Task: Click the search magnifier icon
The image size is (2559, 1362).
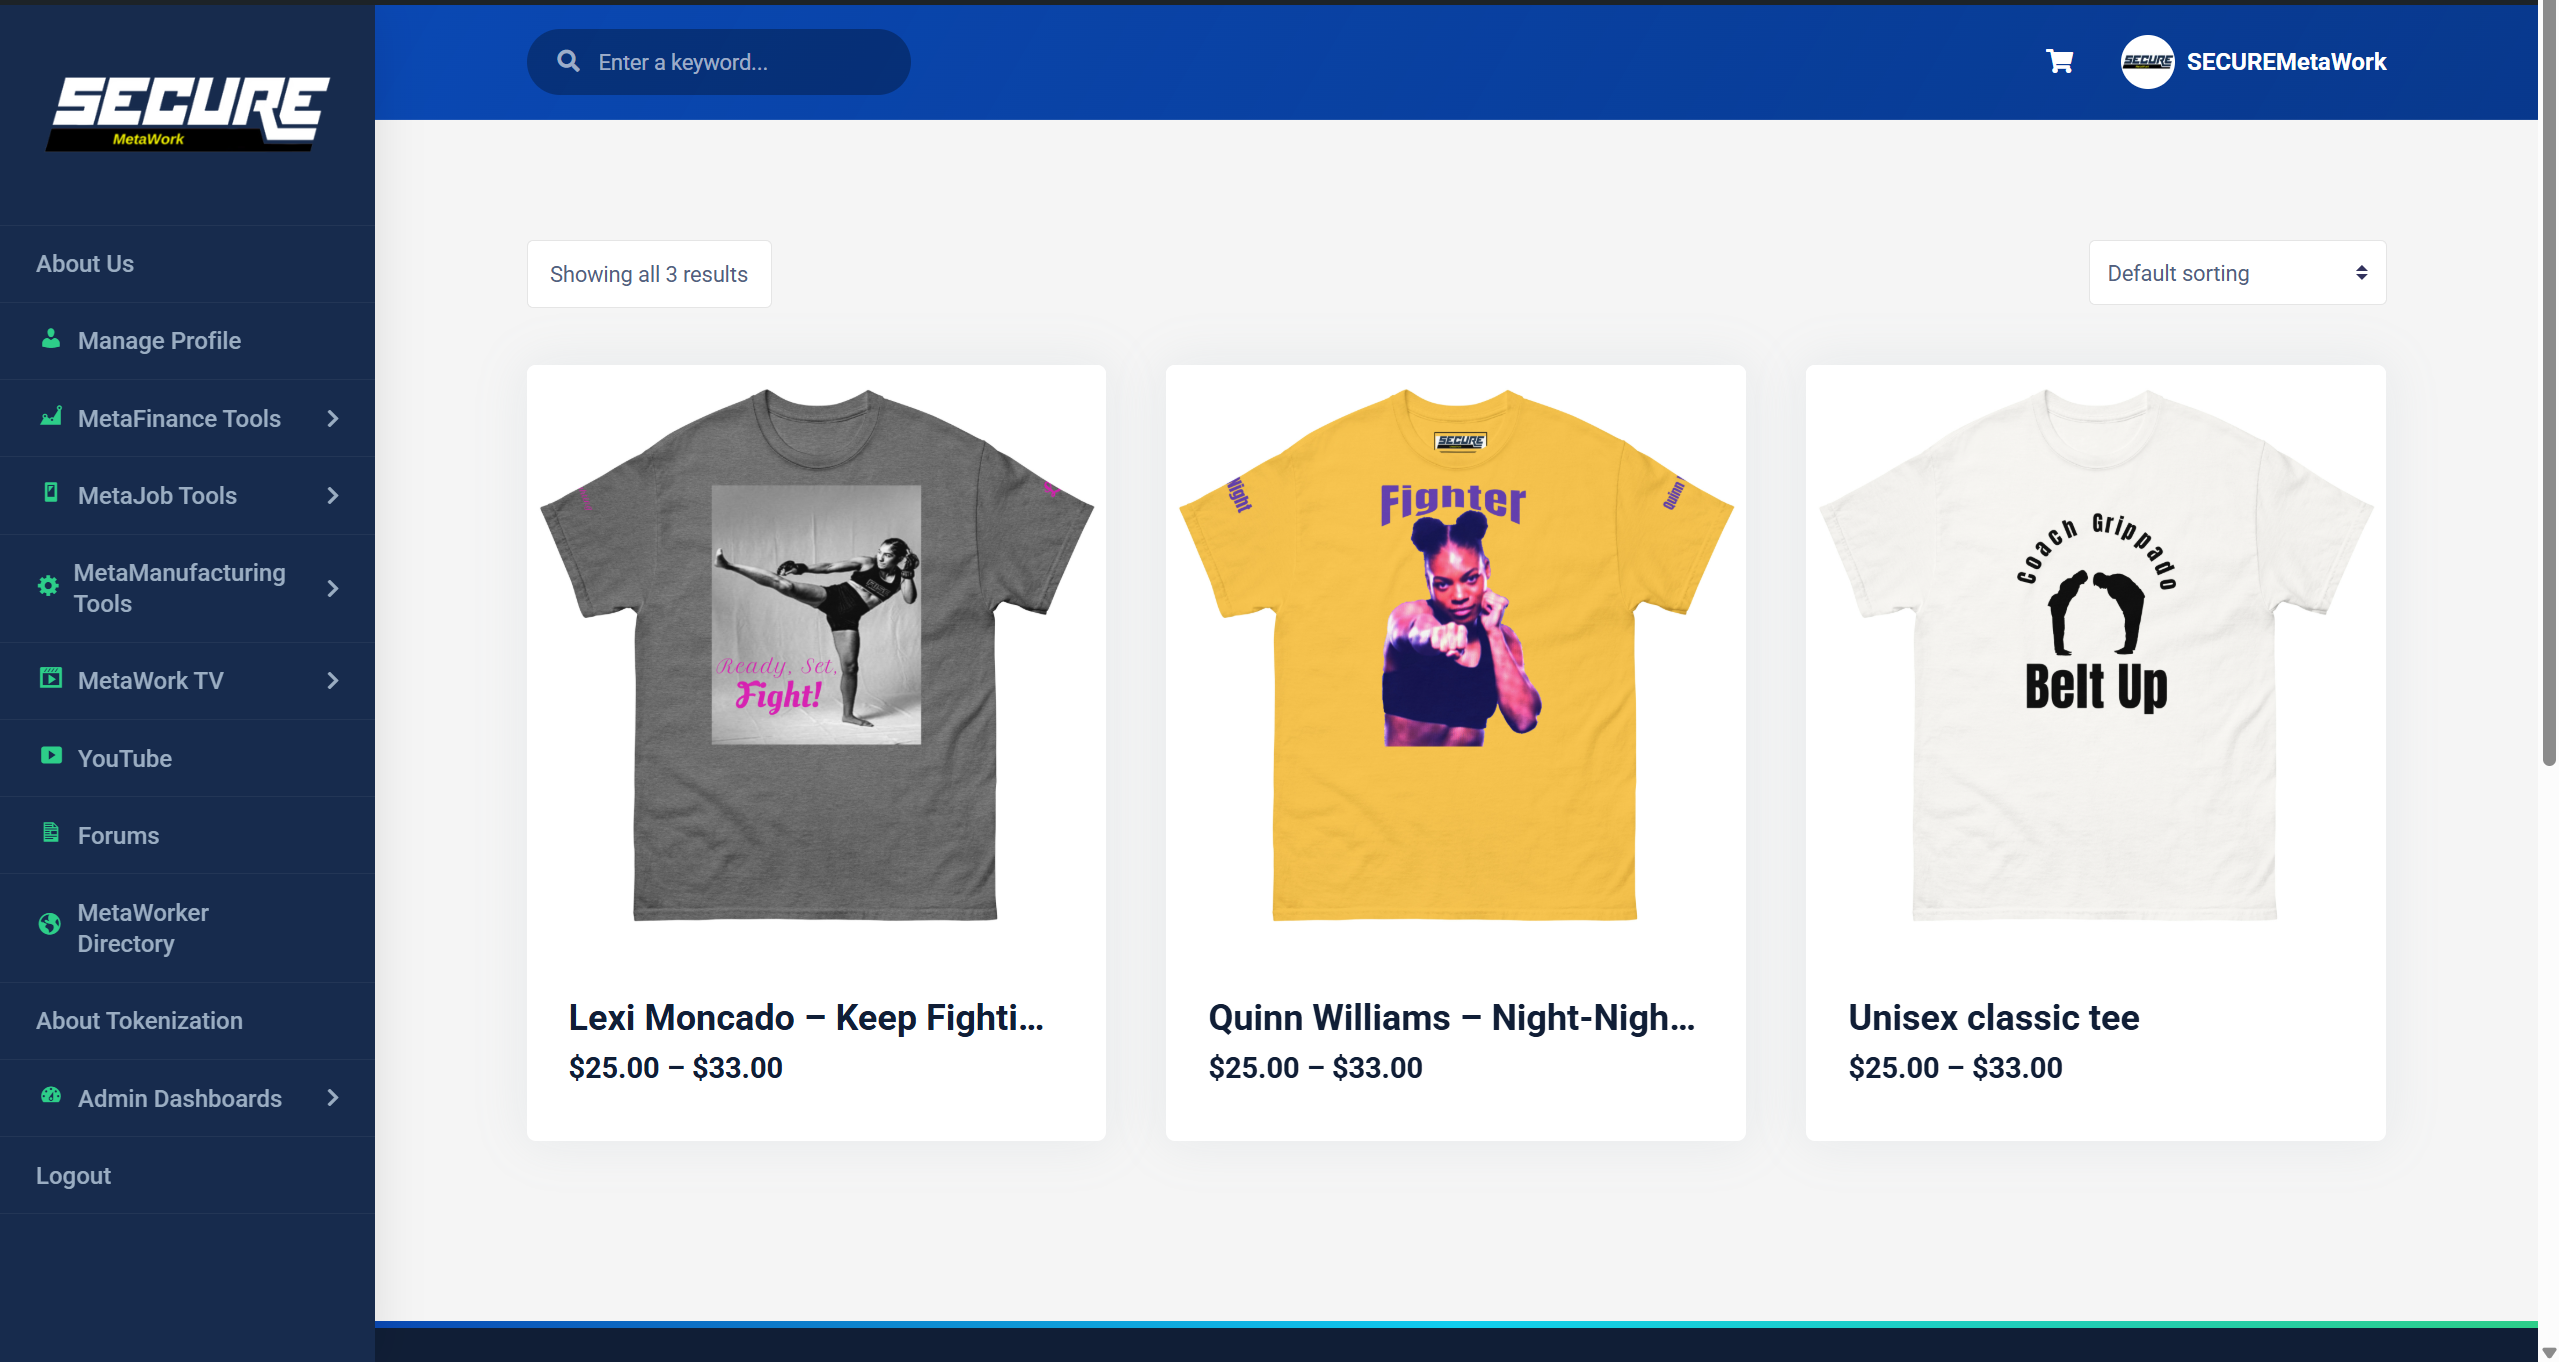Action: click(x=568, y=62)
